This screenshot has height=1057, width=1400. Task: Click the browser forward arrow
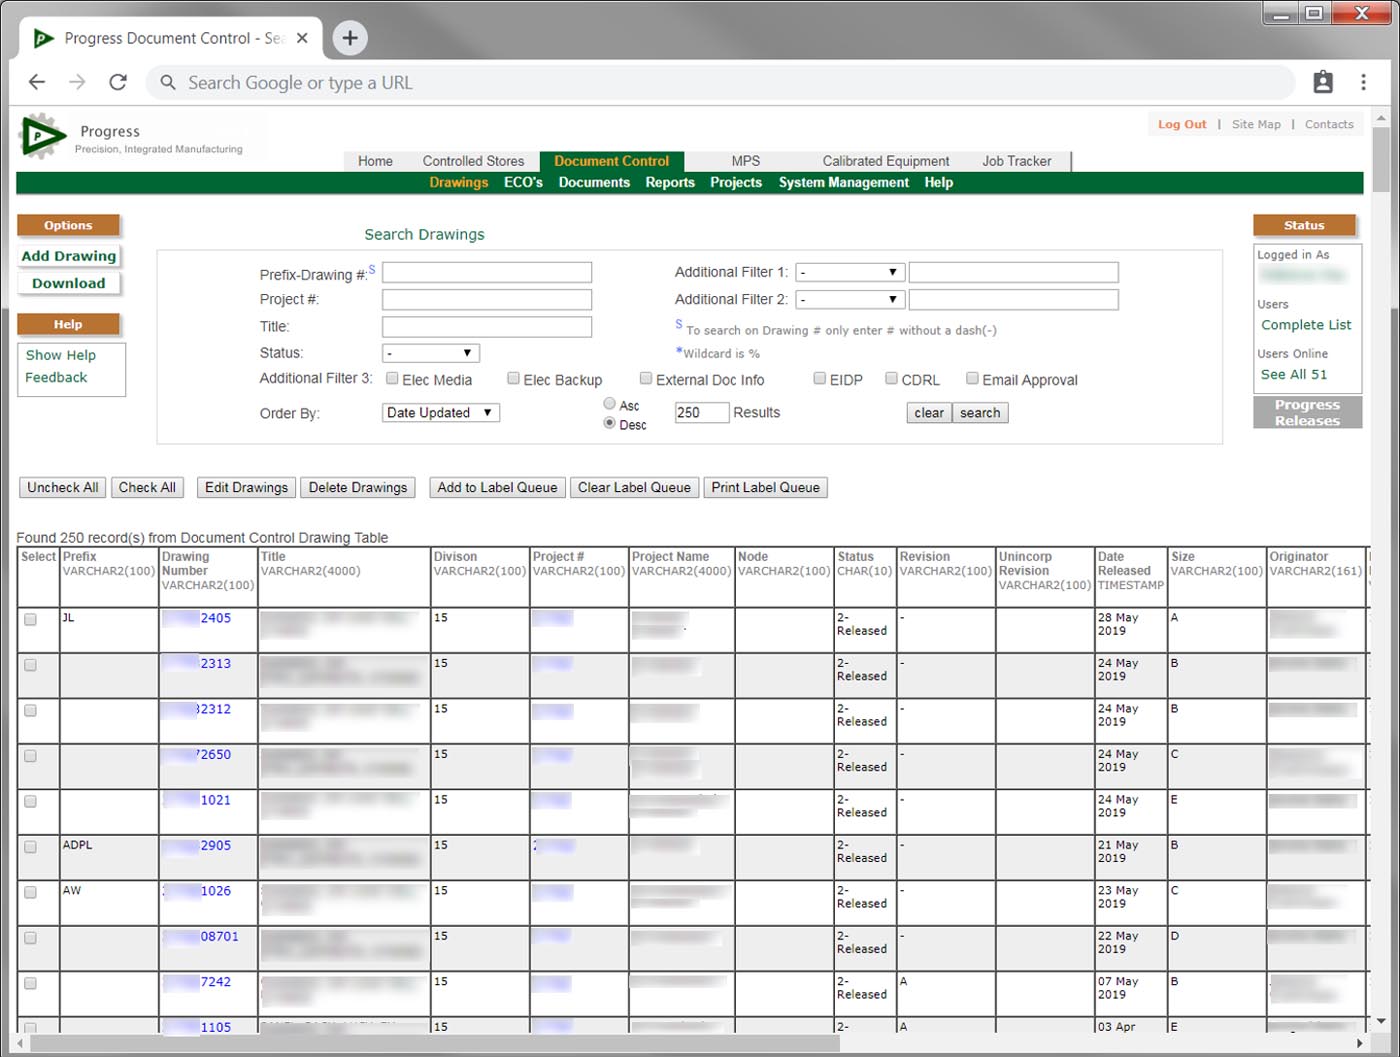pyautogui.click(x=77, y=83)
